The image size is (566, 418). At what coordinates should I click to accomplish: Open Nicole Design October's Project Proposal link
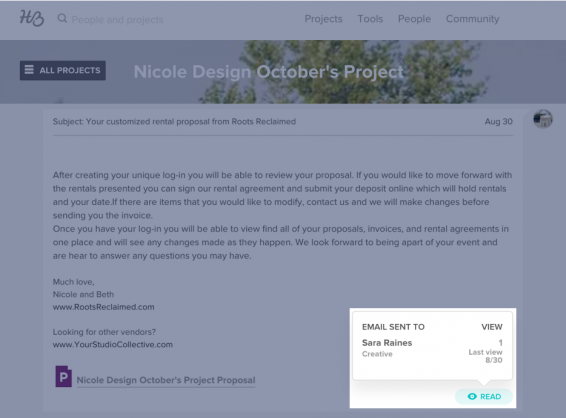click(166, 380)
